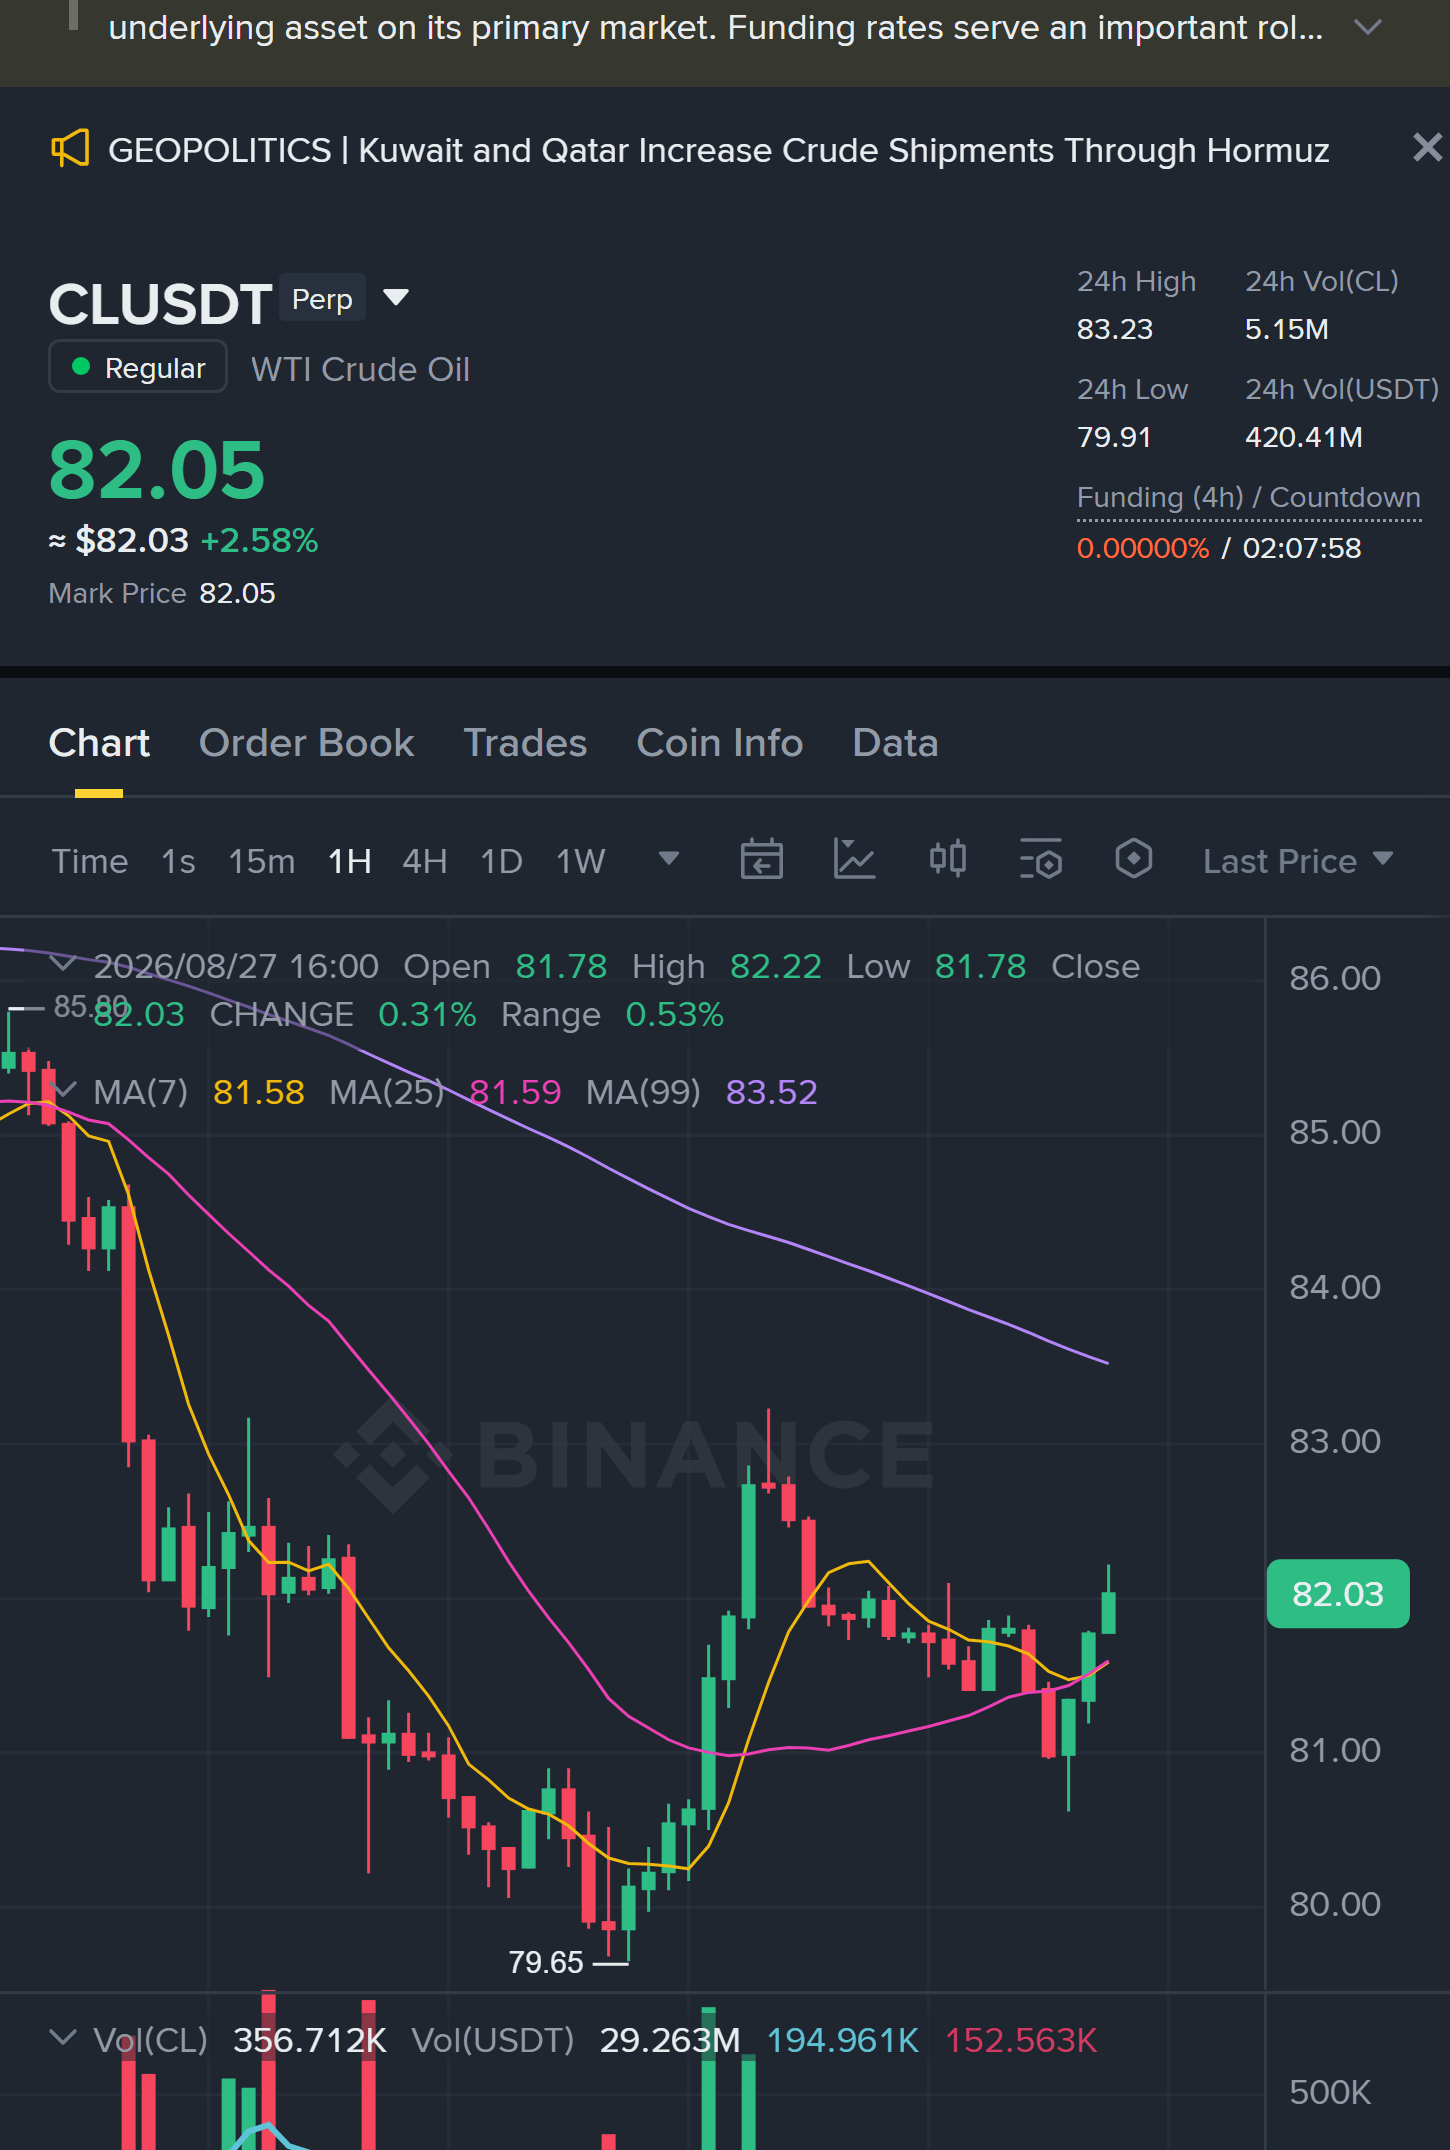
Task: Click the 24h Low value 79.91
Action: (x=1114, y=437)
